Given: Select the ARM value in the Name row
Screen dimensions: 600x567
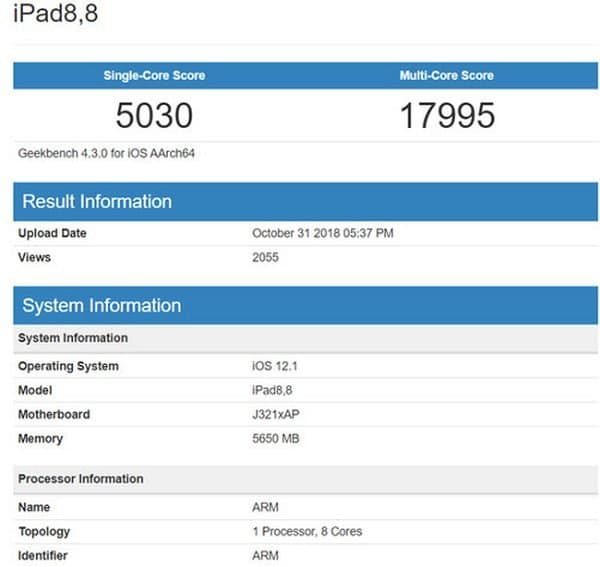Looking at the screenshot, I should click(x=265, y=507).
